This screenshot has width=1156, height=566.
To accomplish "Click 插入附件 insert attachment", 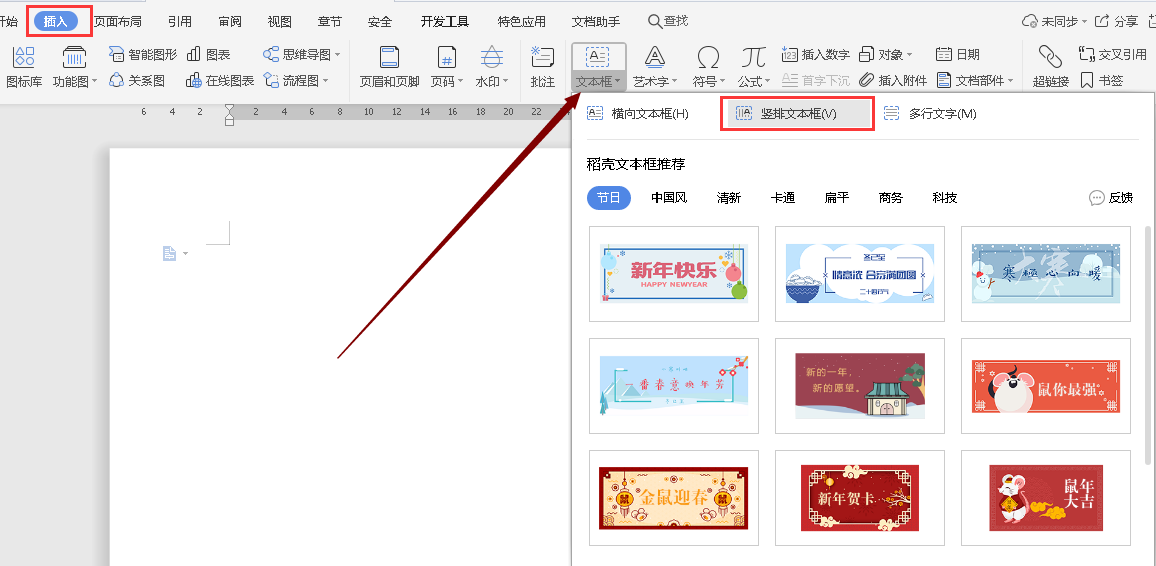I will (893, 80).
